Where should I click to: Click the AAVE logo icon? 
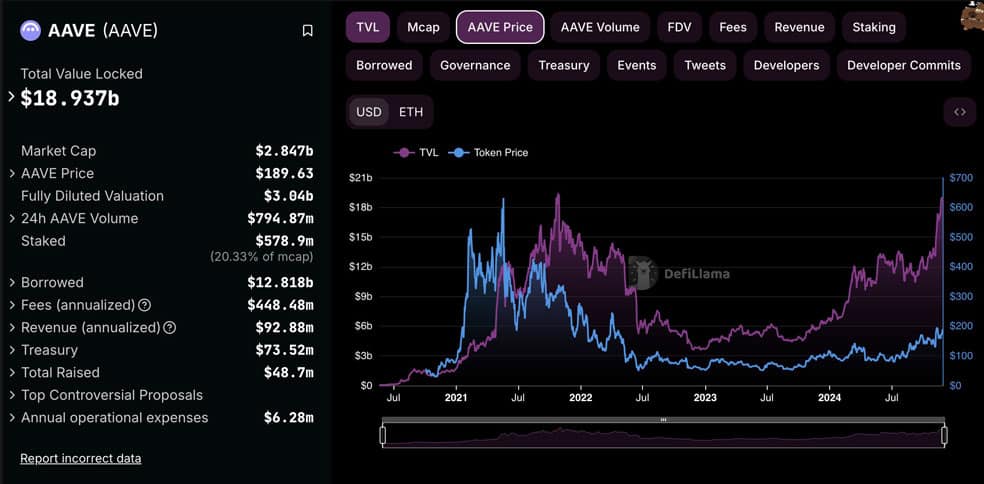click(31, 30)
